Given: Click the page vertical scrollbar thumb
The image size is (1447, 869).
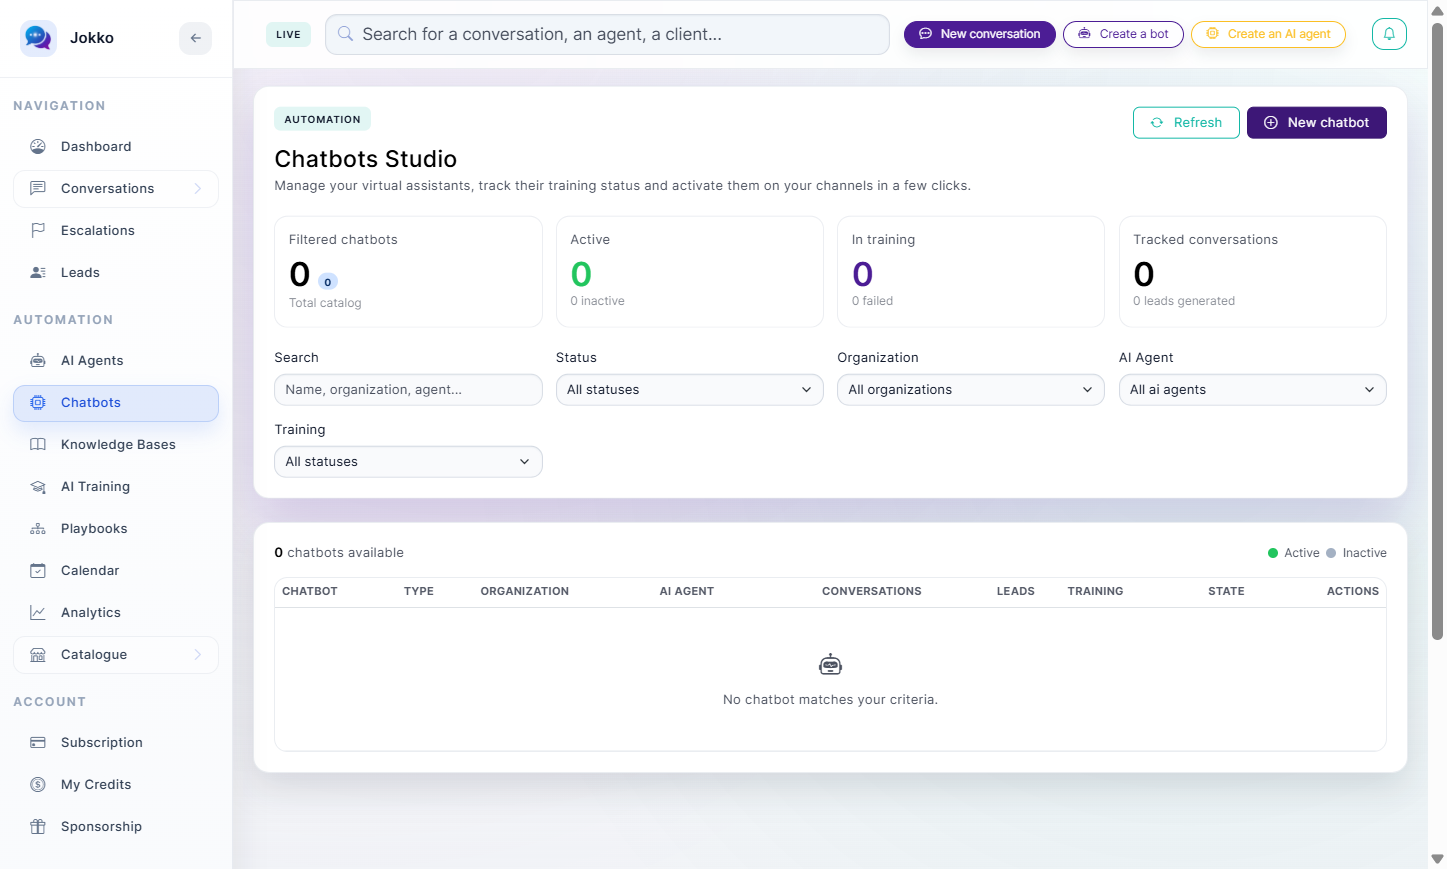Looking at the screenshot, I should tap(1437, 330).
